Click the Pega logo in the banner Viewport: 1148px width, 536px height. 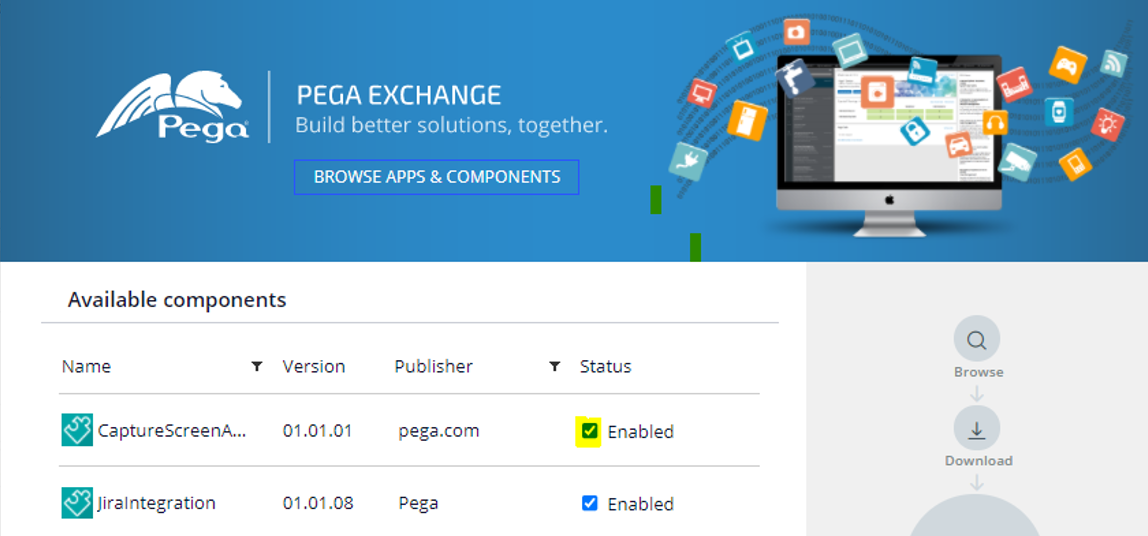172,107
